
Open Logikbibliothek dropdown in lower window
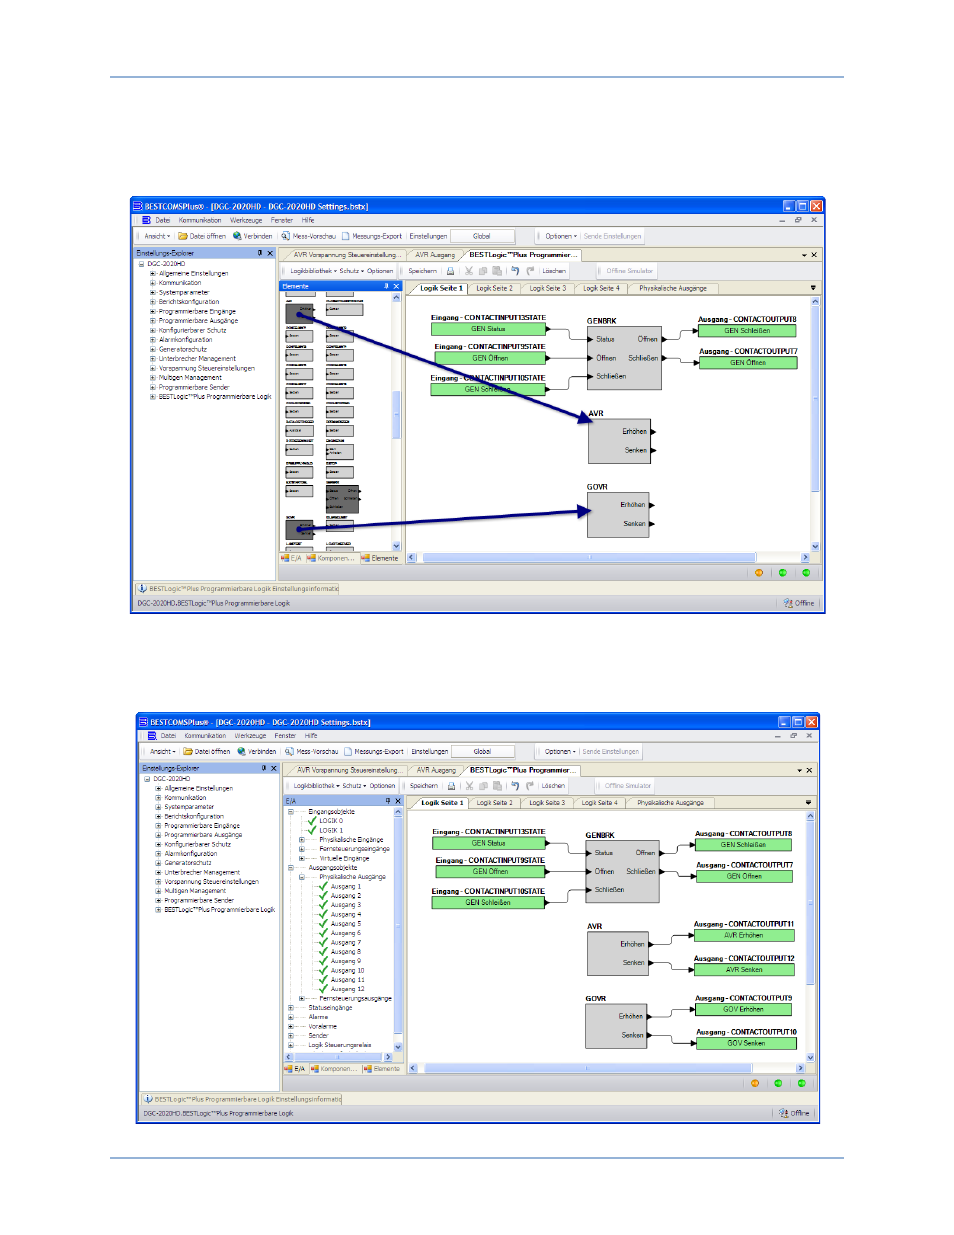(316, 786)
